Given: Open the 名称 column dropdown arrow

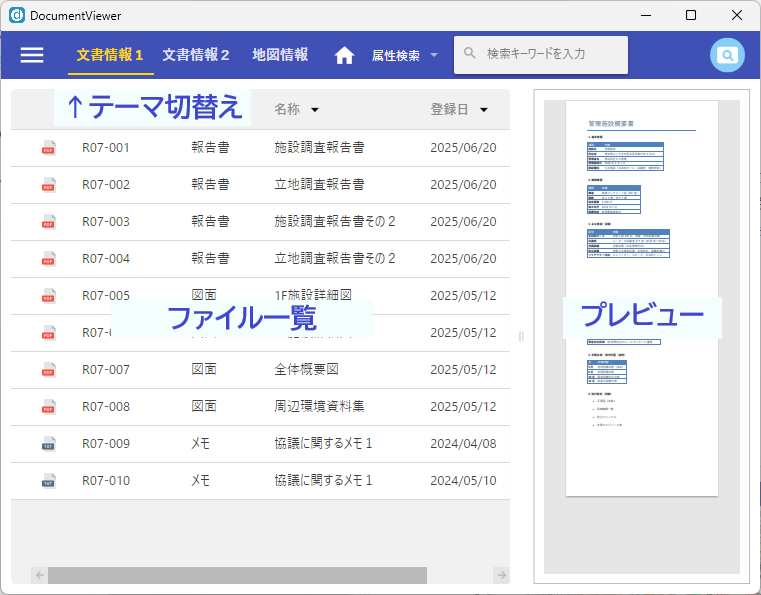Looking at the screenshot, I should (x=314, y=110).
